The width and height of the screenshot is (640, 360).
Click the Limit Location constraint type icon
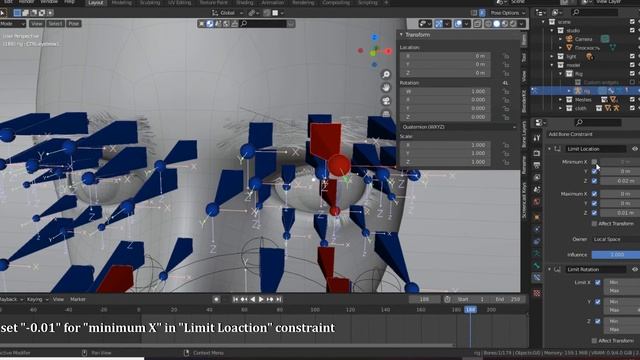(558, 149)
